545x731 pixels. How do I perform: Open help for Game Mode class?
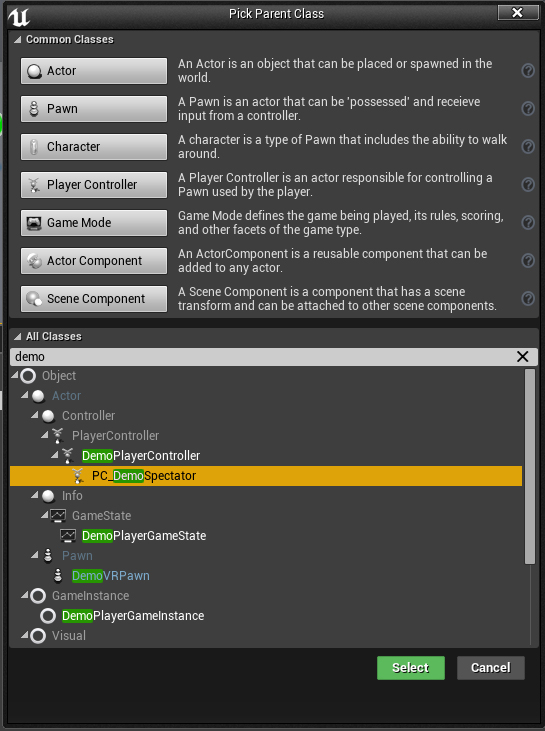[x=528, y=223]
